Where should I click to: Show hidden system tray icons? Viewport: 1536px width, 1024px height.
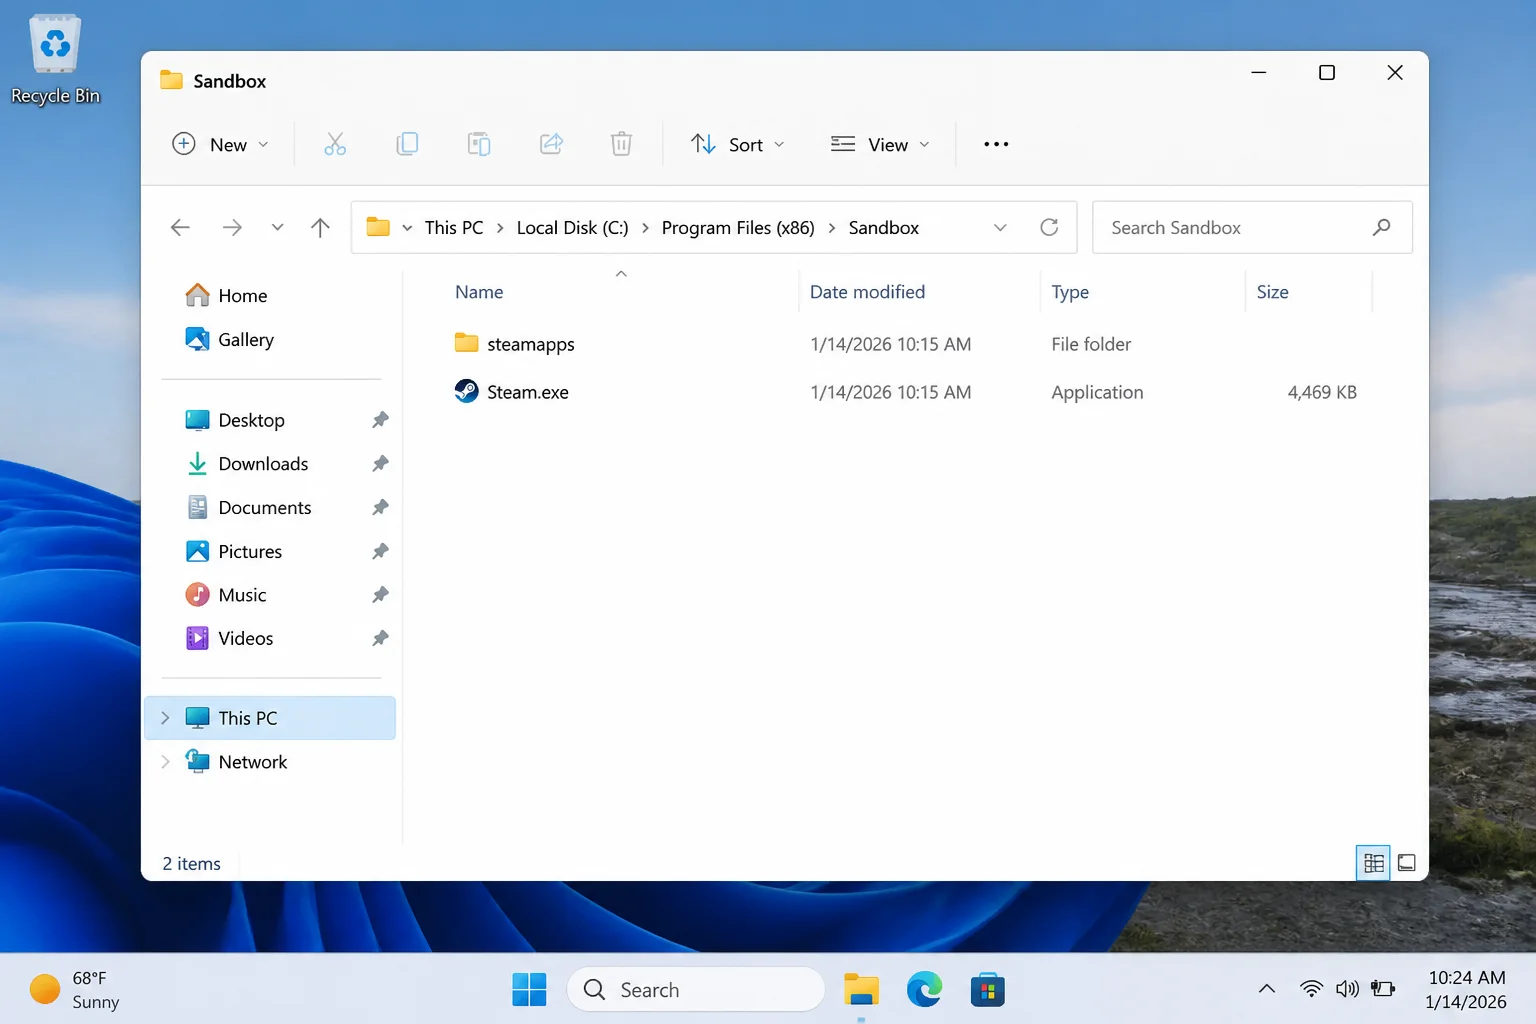pyautogui.click(x=1267, y=989)
